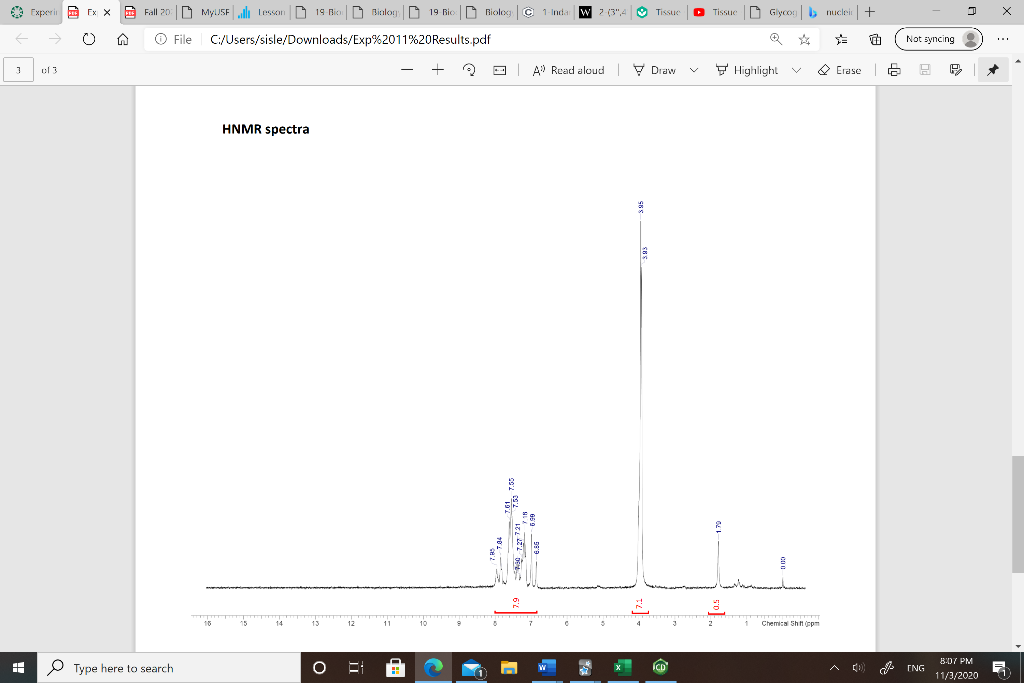
Task: Launch Microsoft Store from taskbar
Action: 394,667
